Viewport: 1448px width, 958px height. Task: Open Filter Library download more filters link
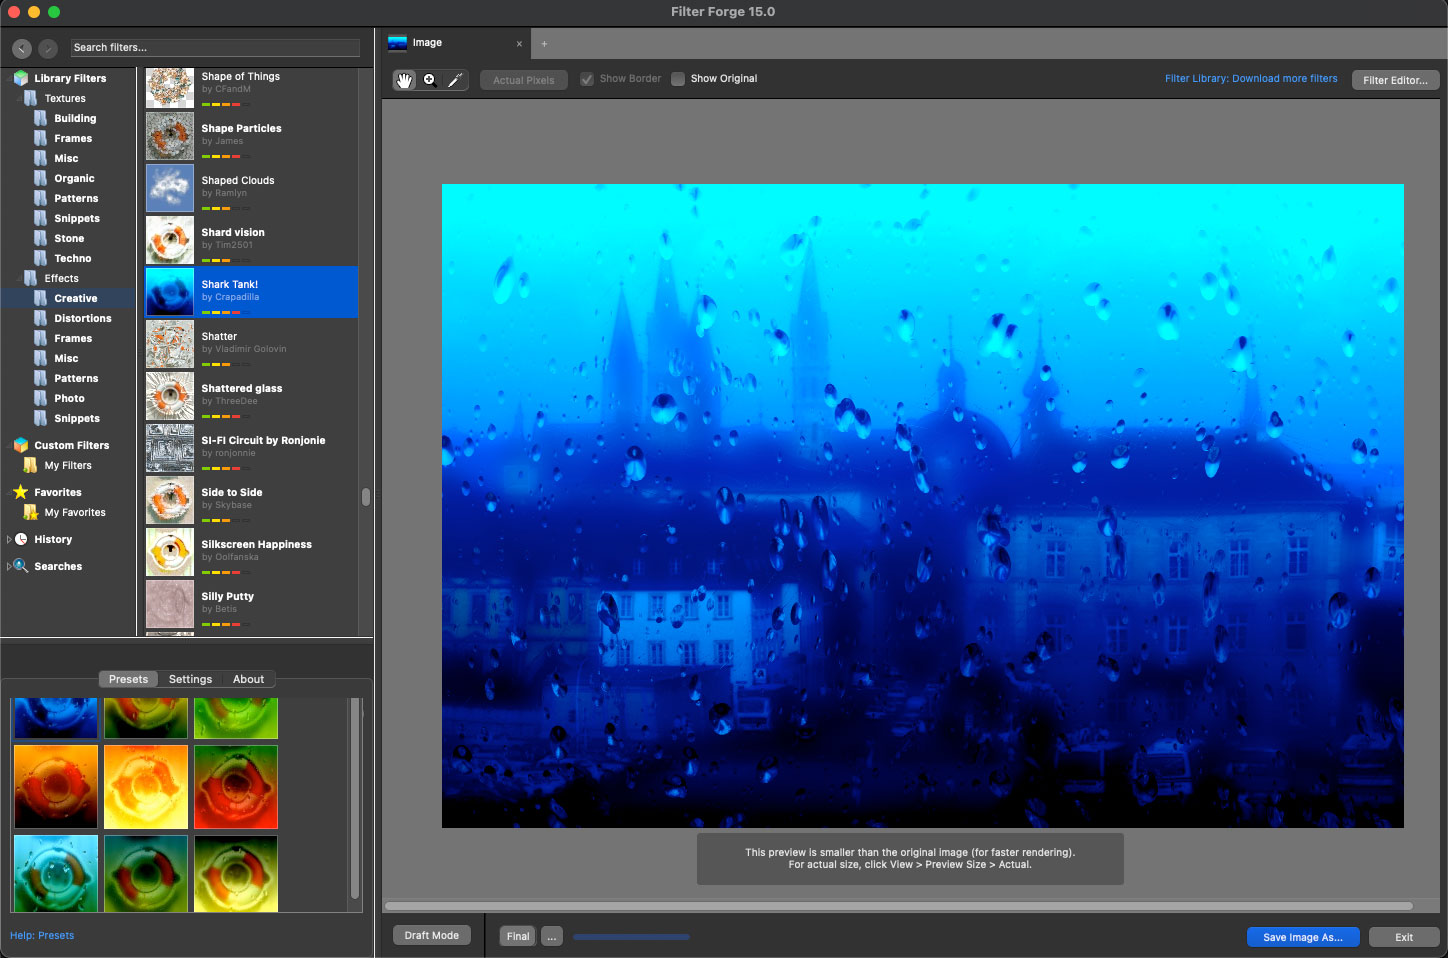click(x=1250, y=78)
